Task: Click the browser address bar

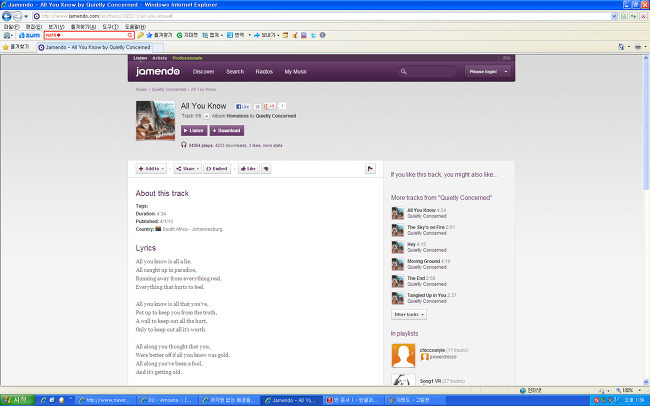Action: 321,16
